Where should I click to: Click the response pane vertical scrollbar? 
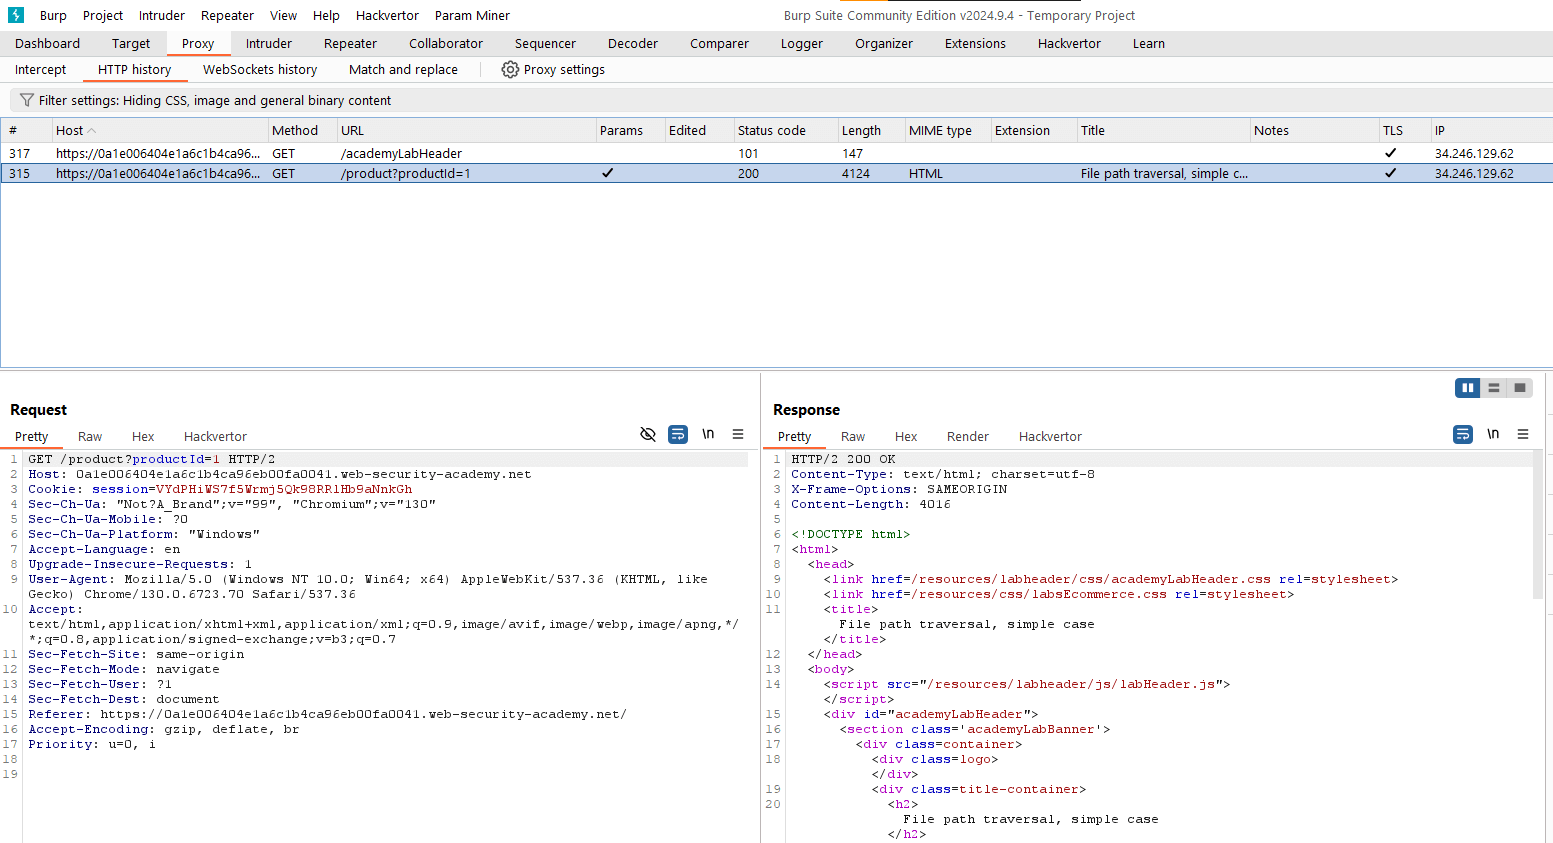[x=1537, y=525]
